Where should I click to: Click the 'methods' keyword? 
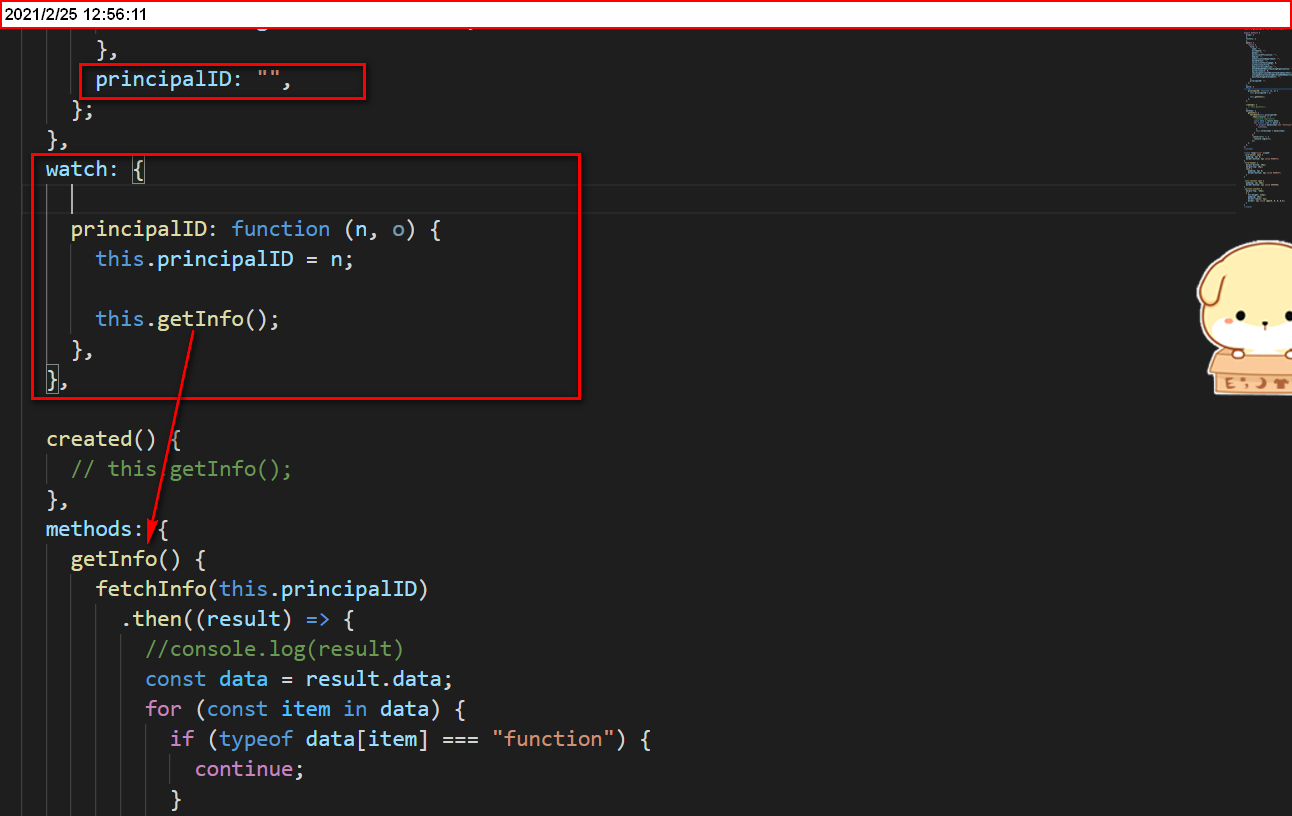pyautogui.click(x=88, y=529)
